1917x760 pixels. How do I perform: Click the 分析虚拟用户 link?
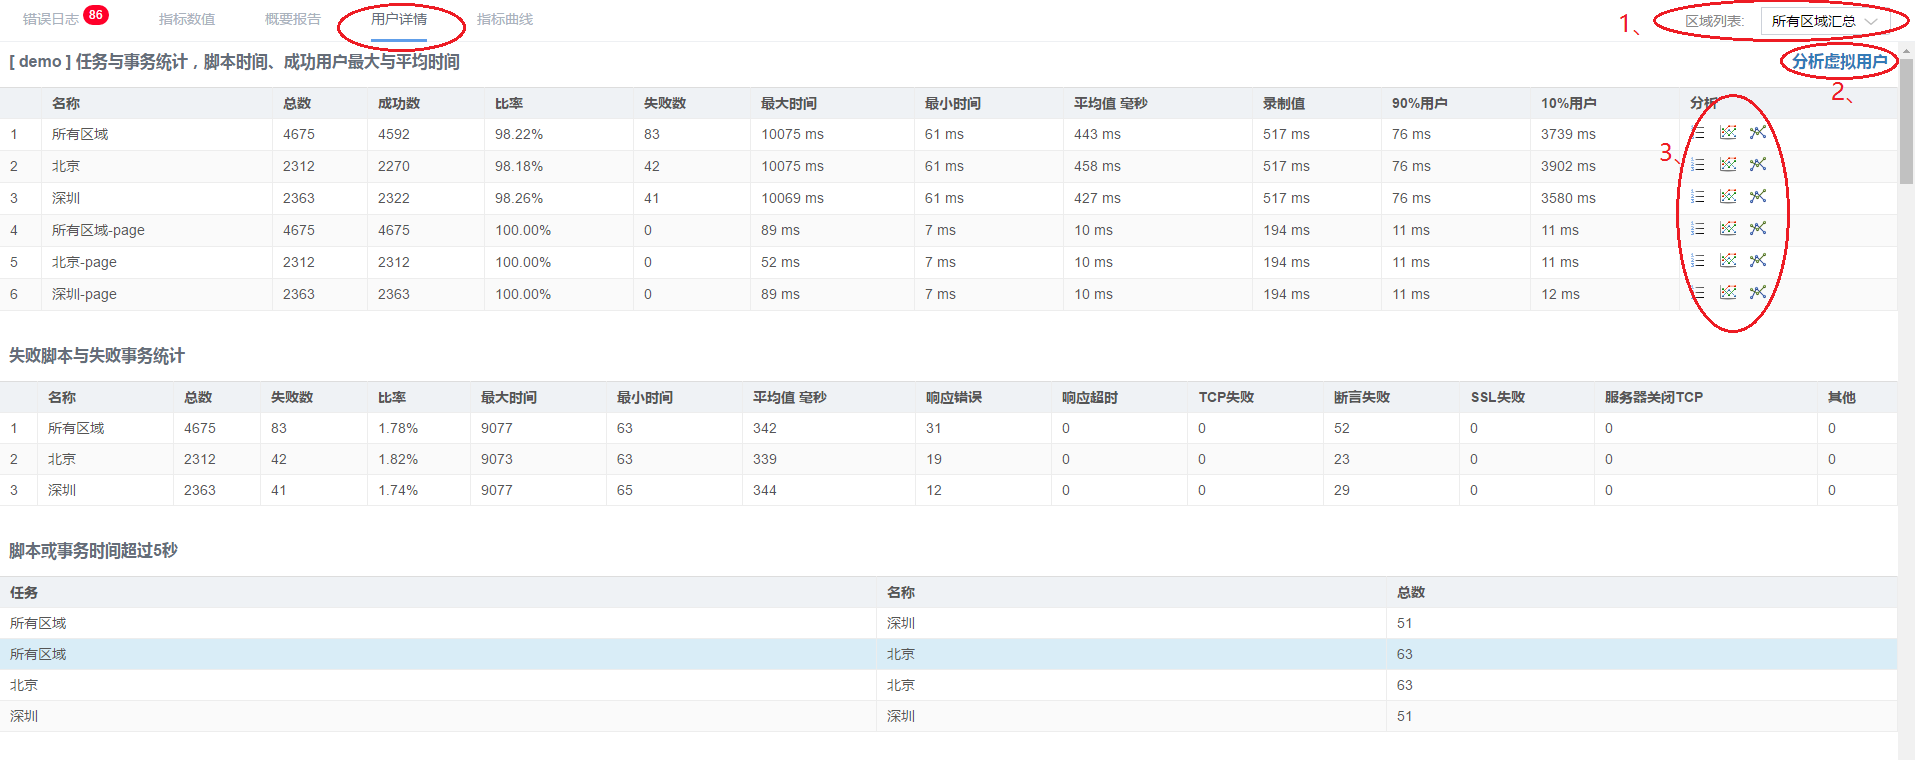pos(1839,62)
